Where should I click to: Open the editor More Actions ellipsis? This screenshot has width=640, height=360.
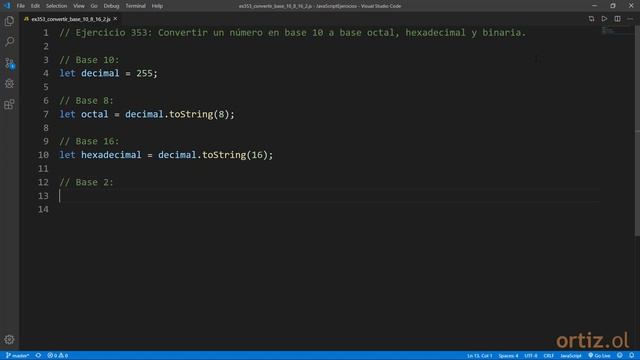630,19
